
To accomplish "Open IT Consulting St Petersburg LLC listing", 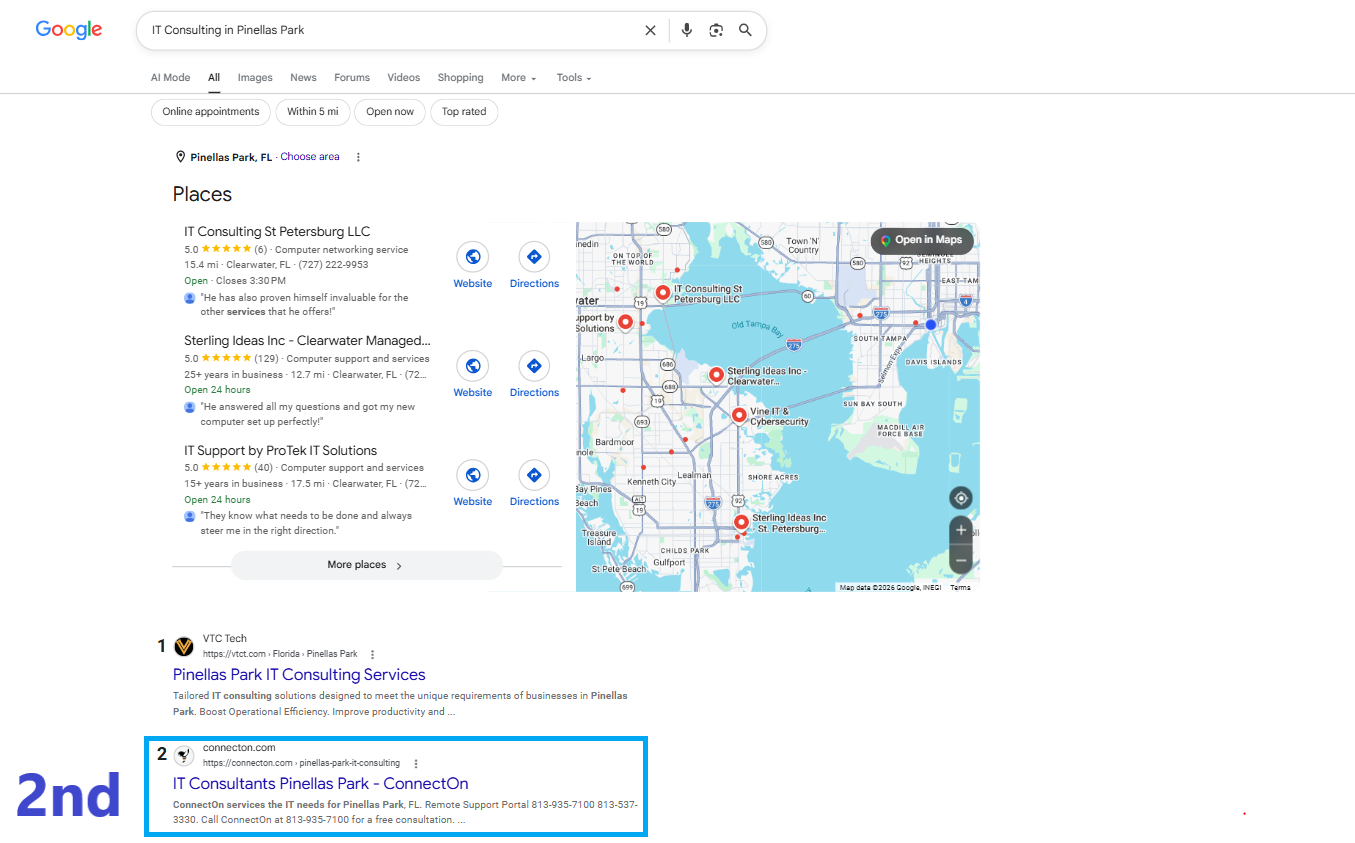I will (x=277, y=232).
